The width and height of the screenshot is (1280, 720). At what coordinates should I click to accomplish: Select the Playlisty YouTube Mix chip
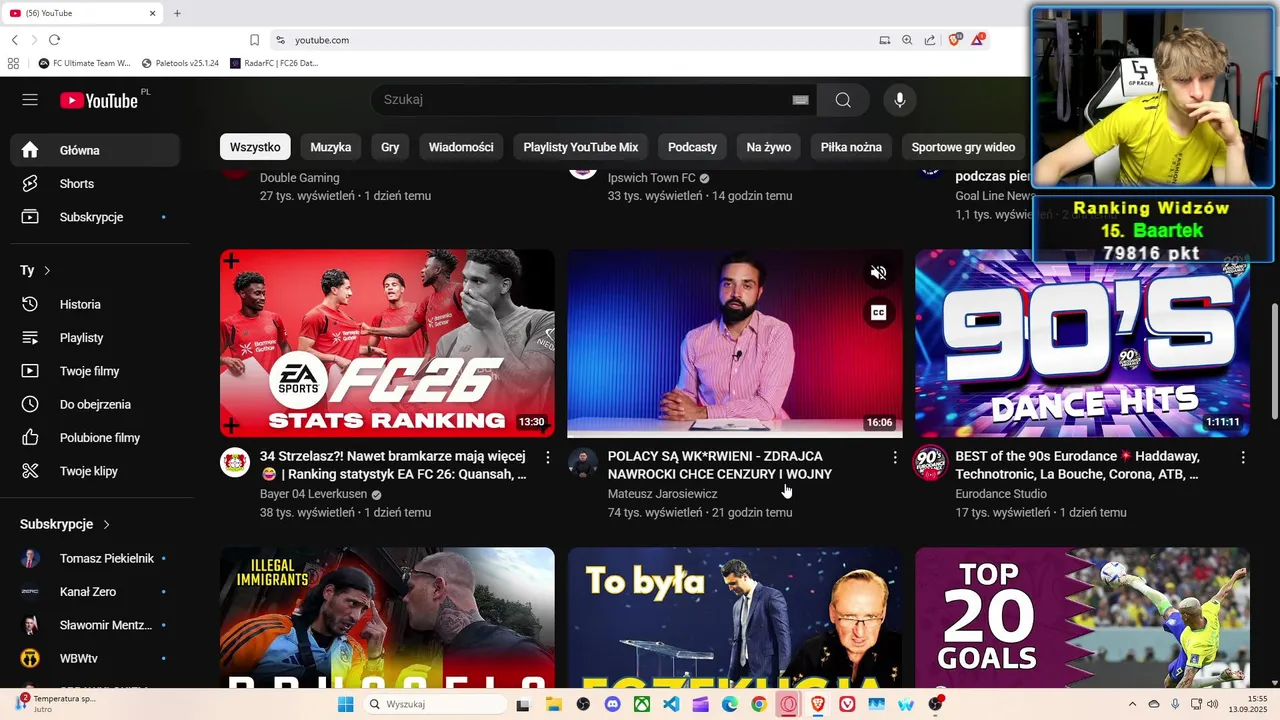(x=581, y=147)
